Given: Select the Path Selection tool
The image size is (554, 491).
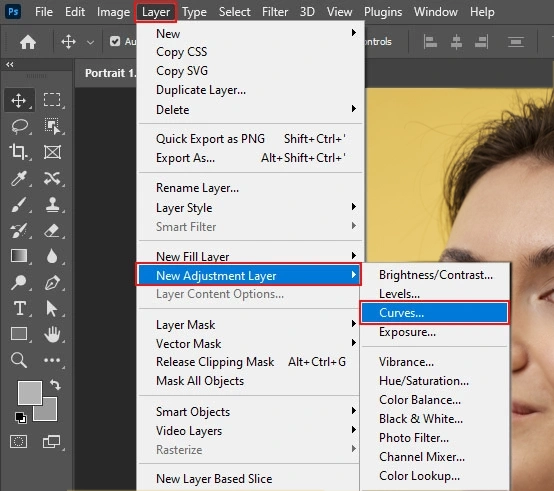Looking at the screenshot, I should coord(52,308).
